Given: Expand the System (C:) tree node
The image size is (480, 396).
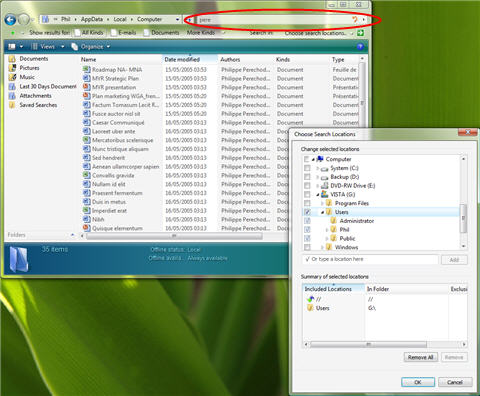Looking at the screenshot, I should tap(317, 168).
